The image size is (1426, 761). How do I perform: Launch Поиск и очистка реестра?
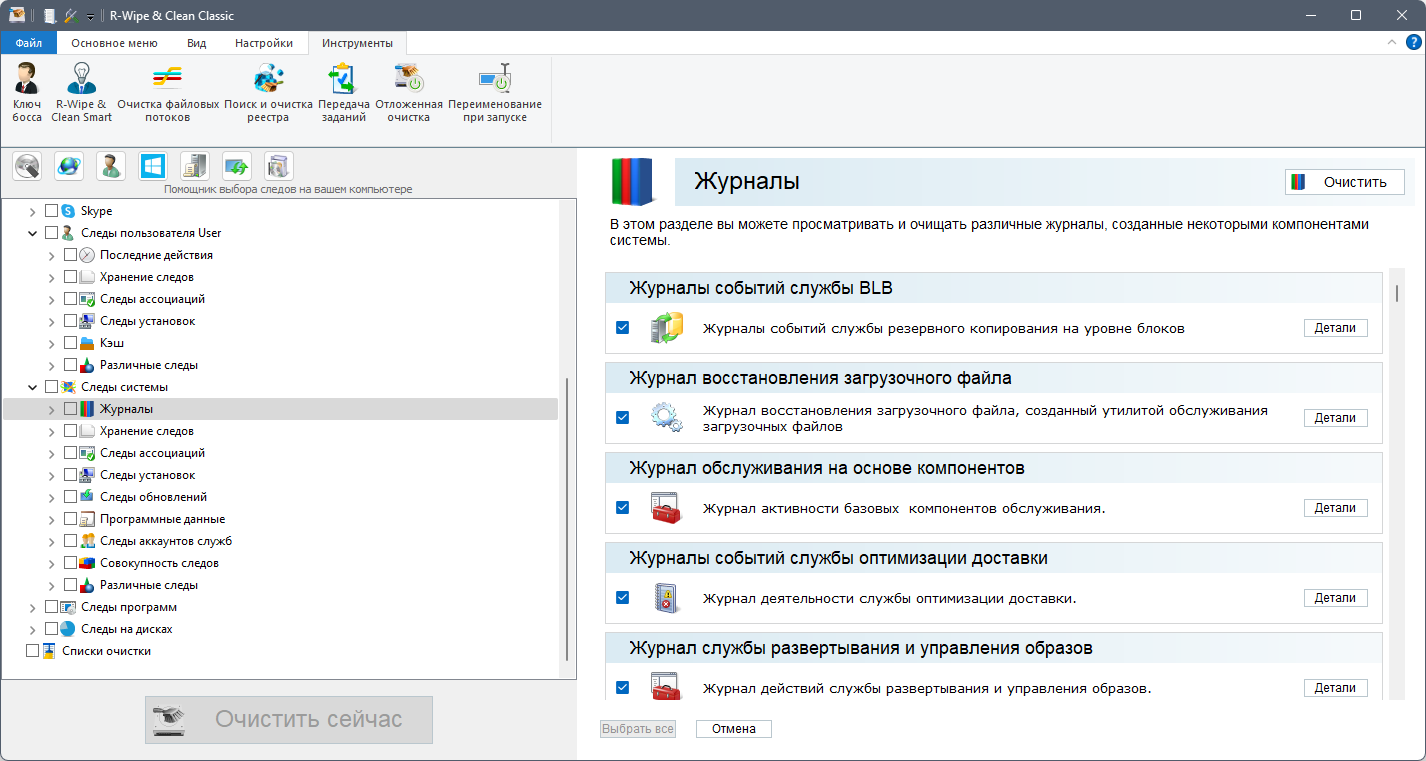point(267,90)
